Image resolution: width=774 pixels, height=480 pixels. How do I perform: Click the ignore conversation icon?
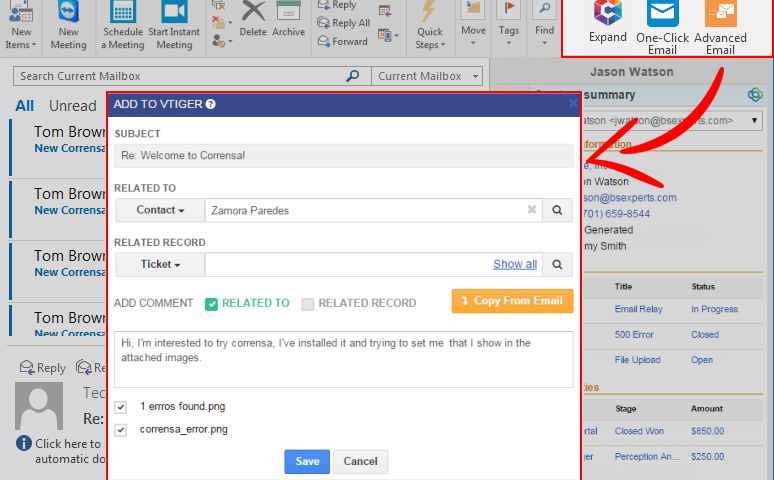tap(219, 6)
